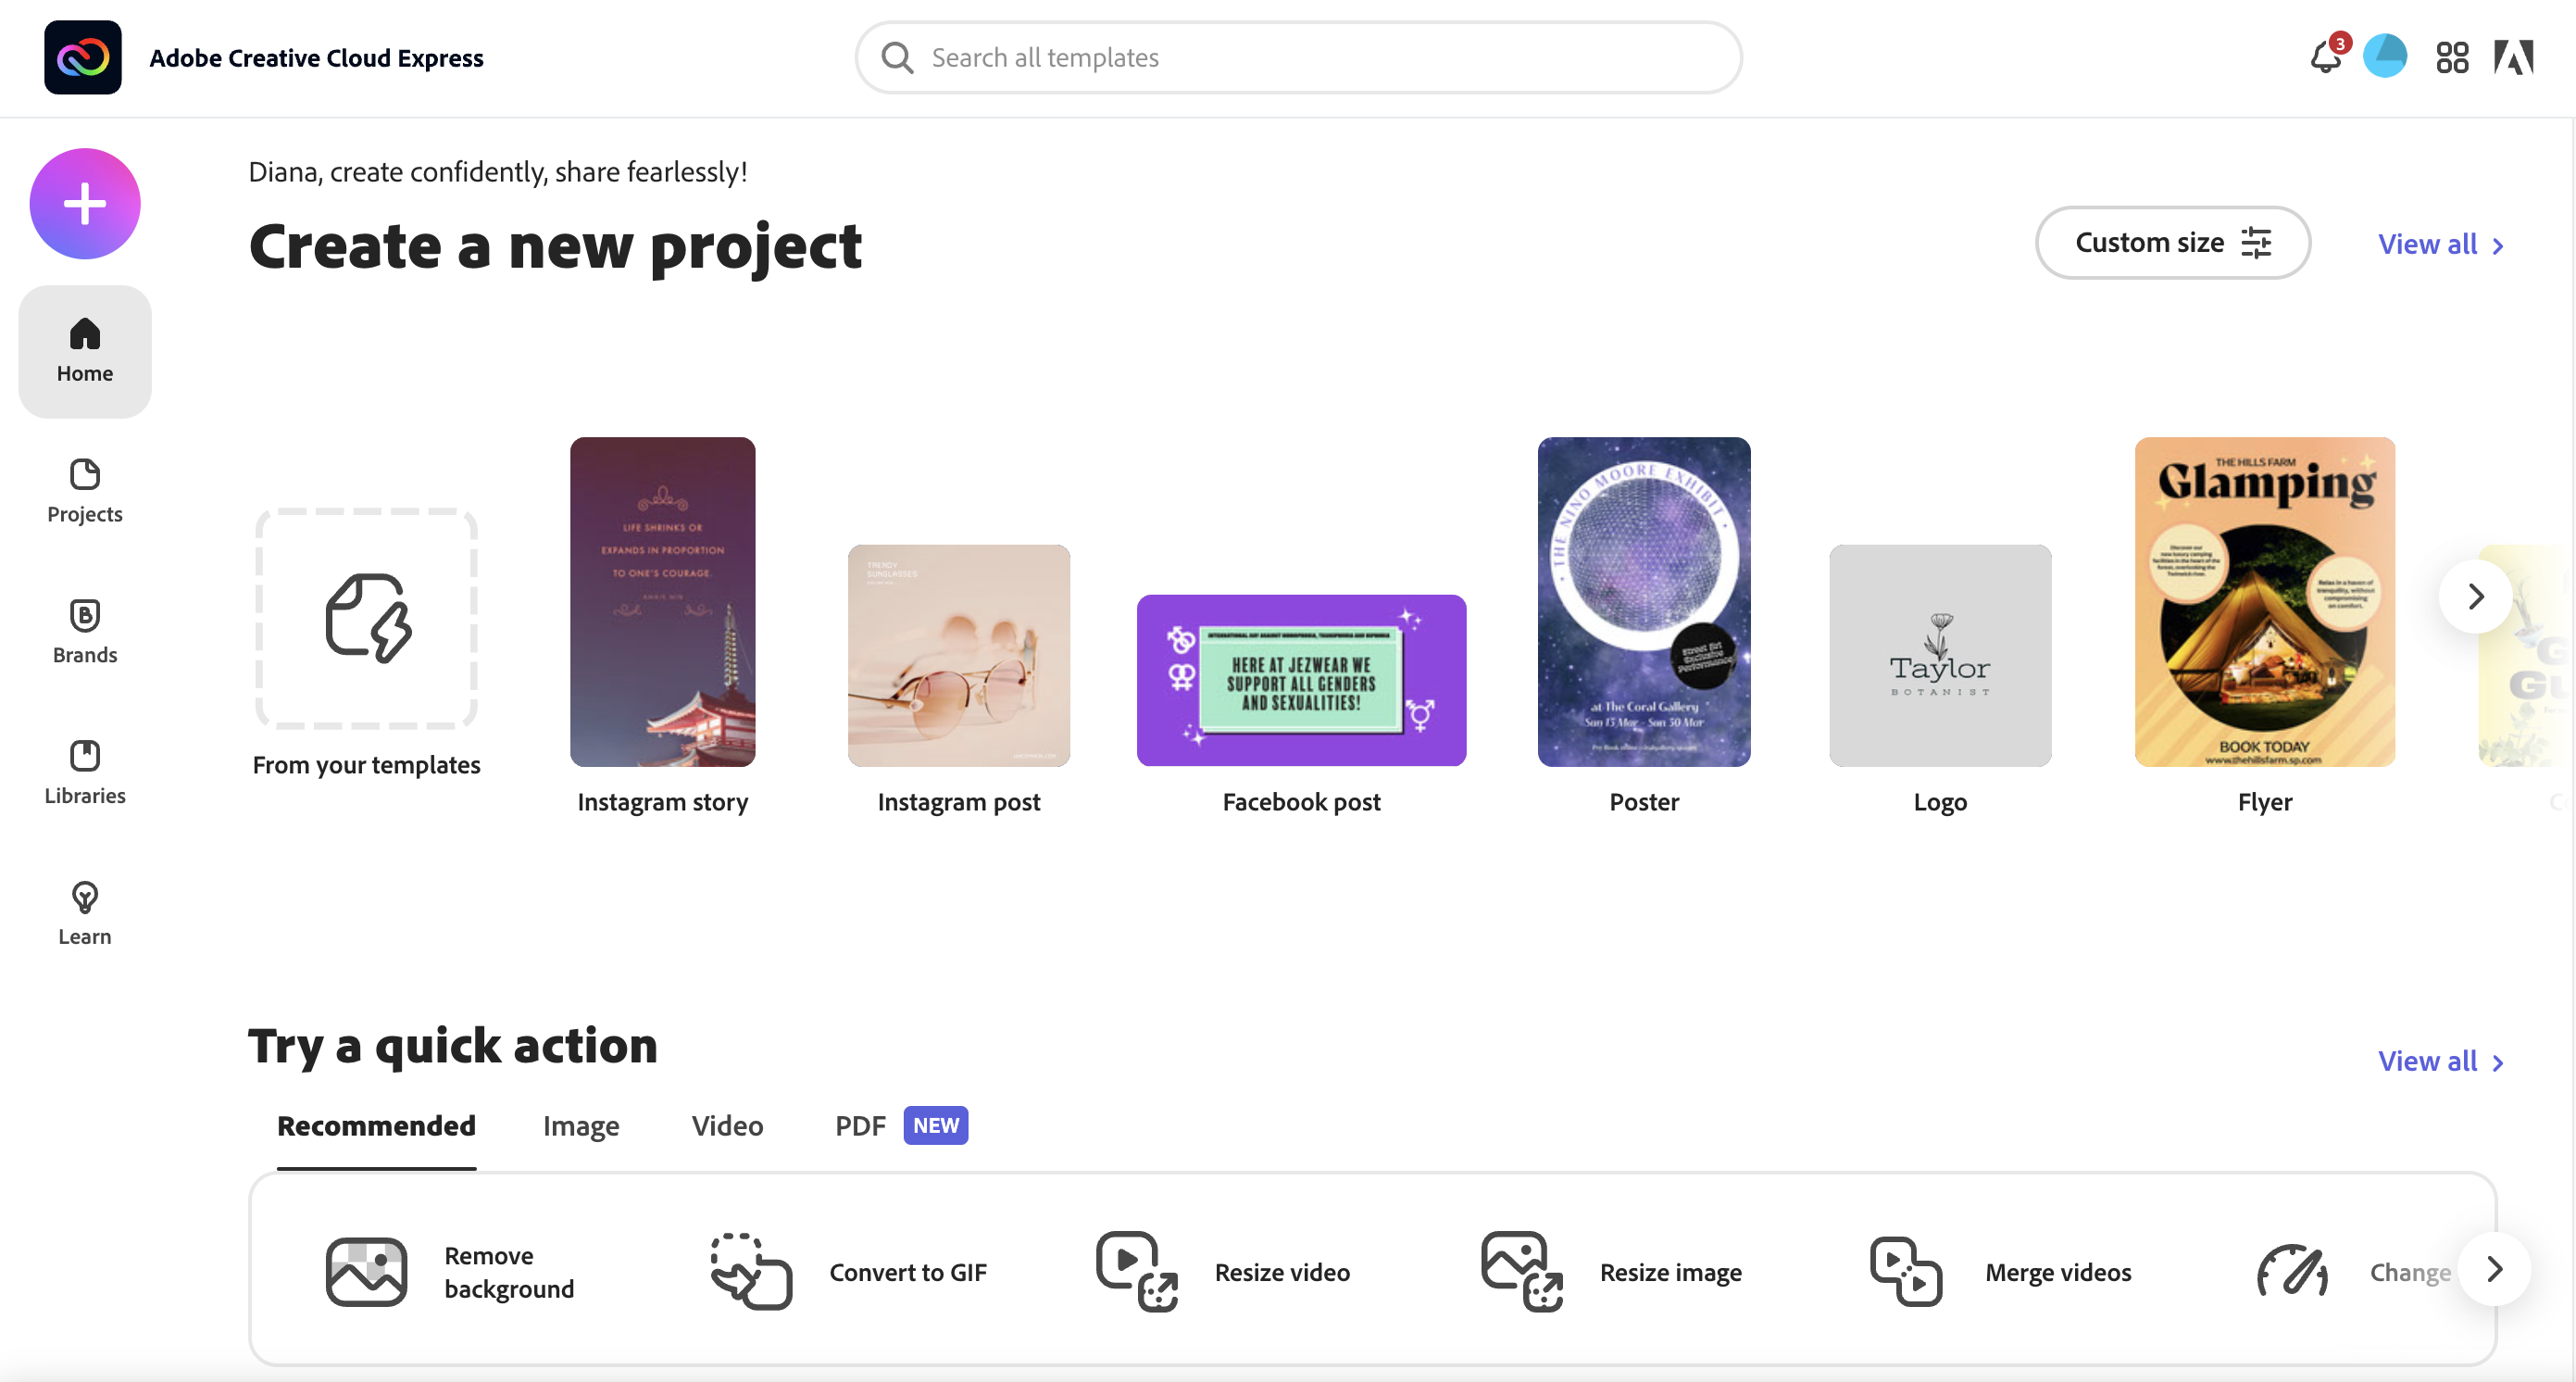Navigate to Brands section

tap(83, 631)
